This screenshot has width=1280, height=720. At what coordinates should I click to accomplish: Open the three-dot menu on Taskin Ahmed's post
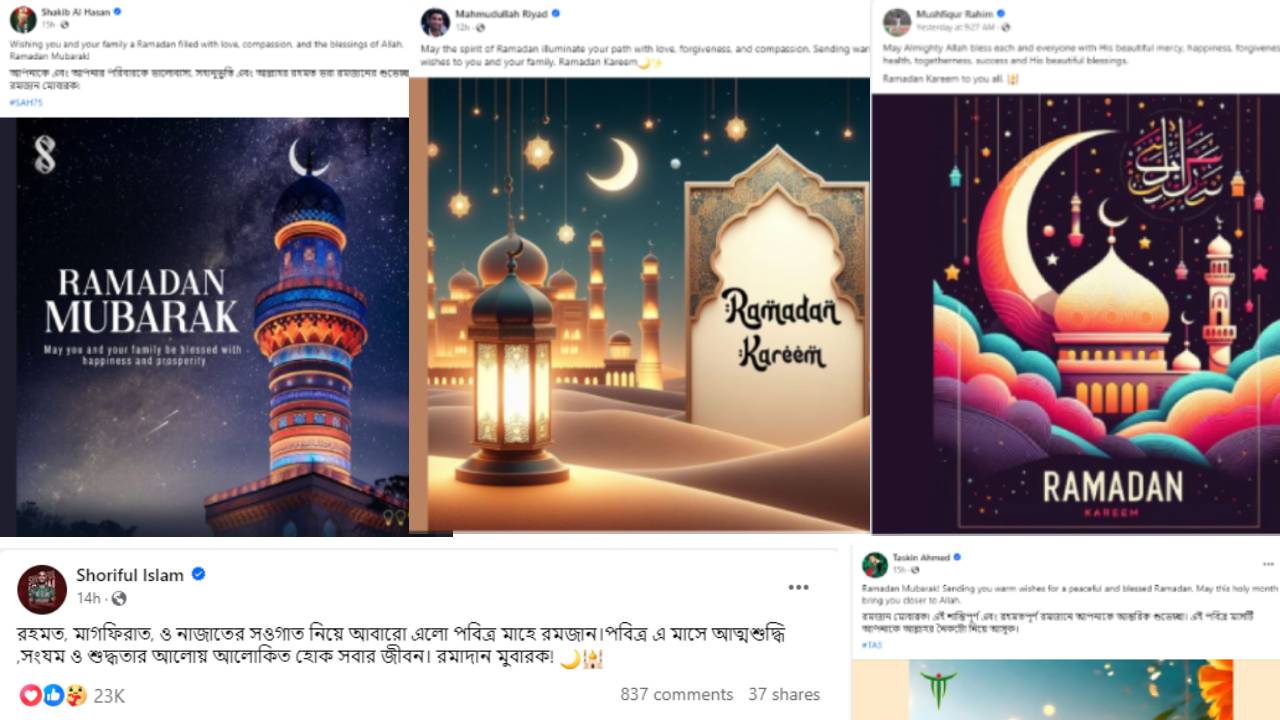tap(1268, 565)
